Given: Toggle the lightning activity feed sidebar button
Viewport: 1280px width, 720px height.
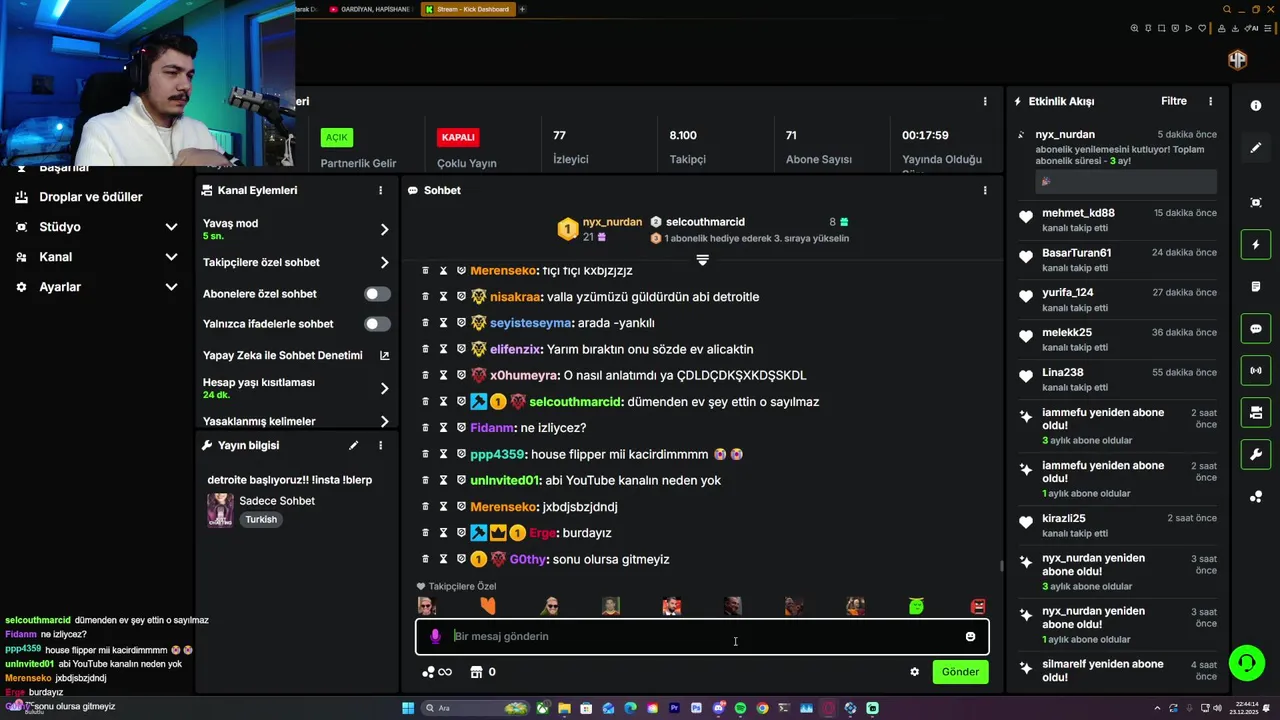Looking at the screenshot, I should [1256, 245].
